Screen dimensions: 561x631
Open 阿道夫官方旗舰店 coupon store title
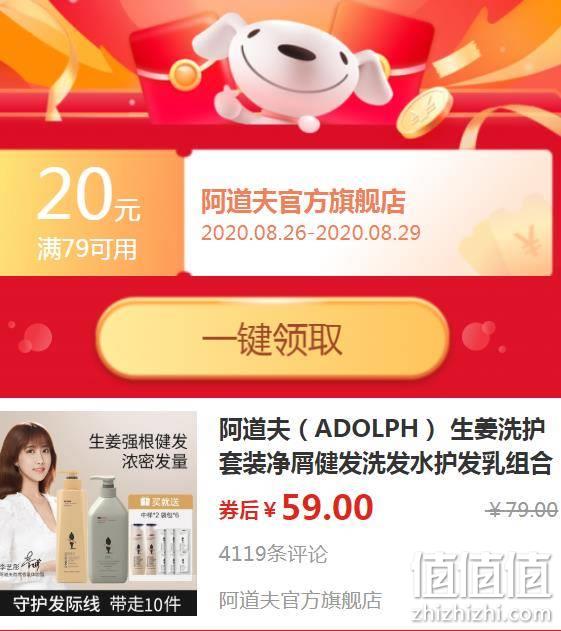click(x=303, y=201)
